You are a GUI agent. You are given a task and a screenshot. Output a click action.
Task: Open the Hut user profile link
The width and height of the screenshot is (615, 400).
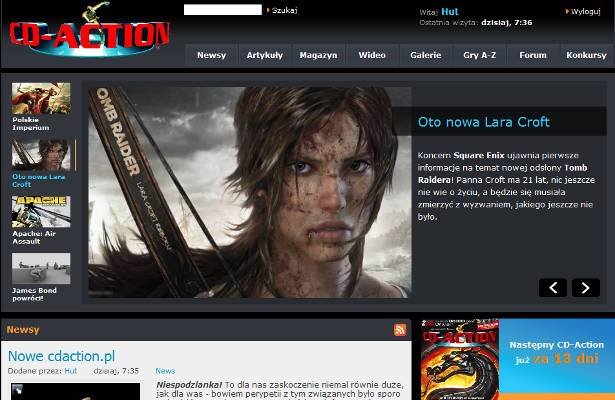coord(449,12)
